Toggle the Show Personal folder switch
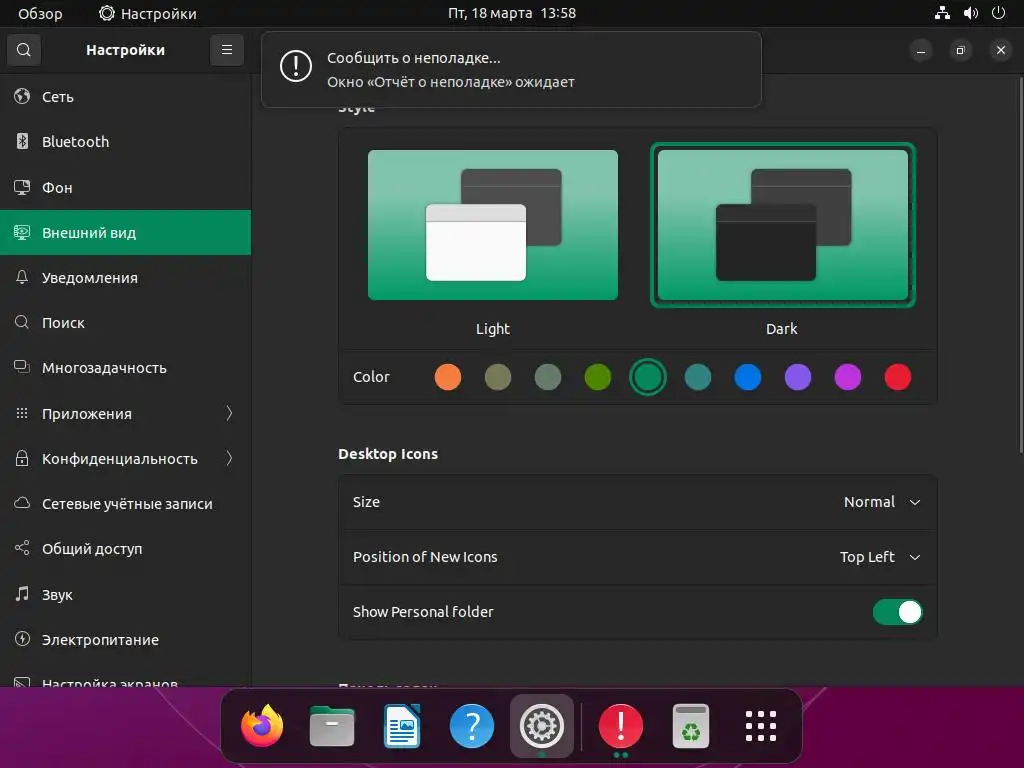This screenshot has height=768, width=1024. coord(897,612)
